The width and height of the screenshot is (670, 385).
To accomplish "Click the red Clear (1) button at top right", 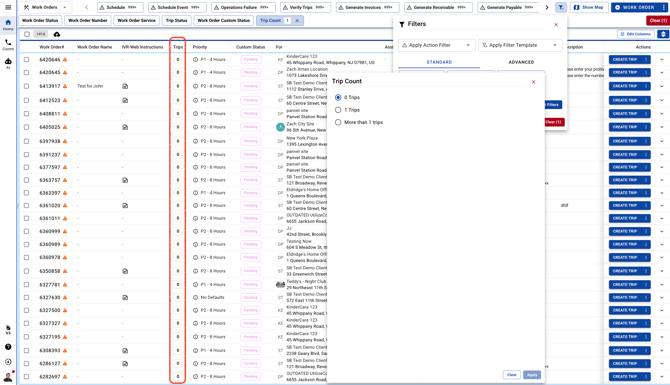I will 658,21.
